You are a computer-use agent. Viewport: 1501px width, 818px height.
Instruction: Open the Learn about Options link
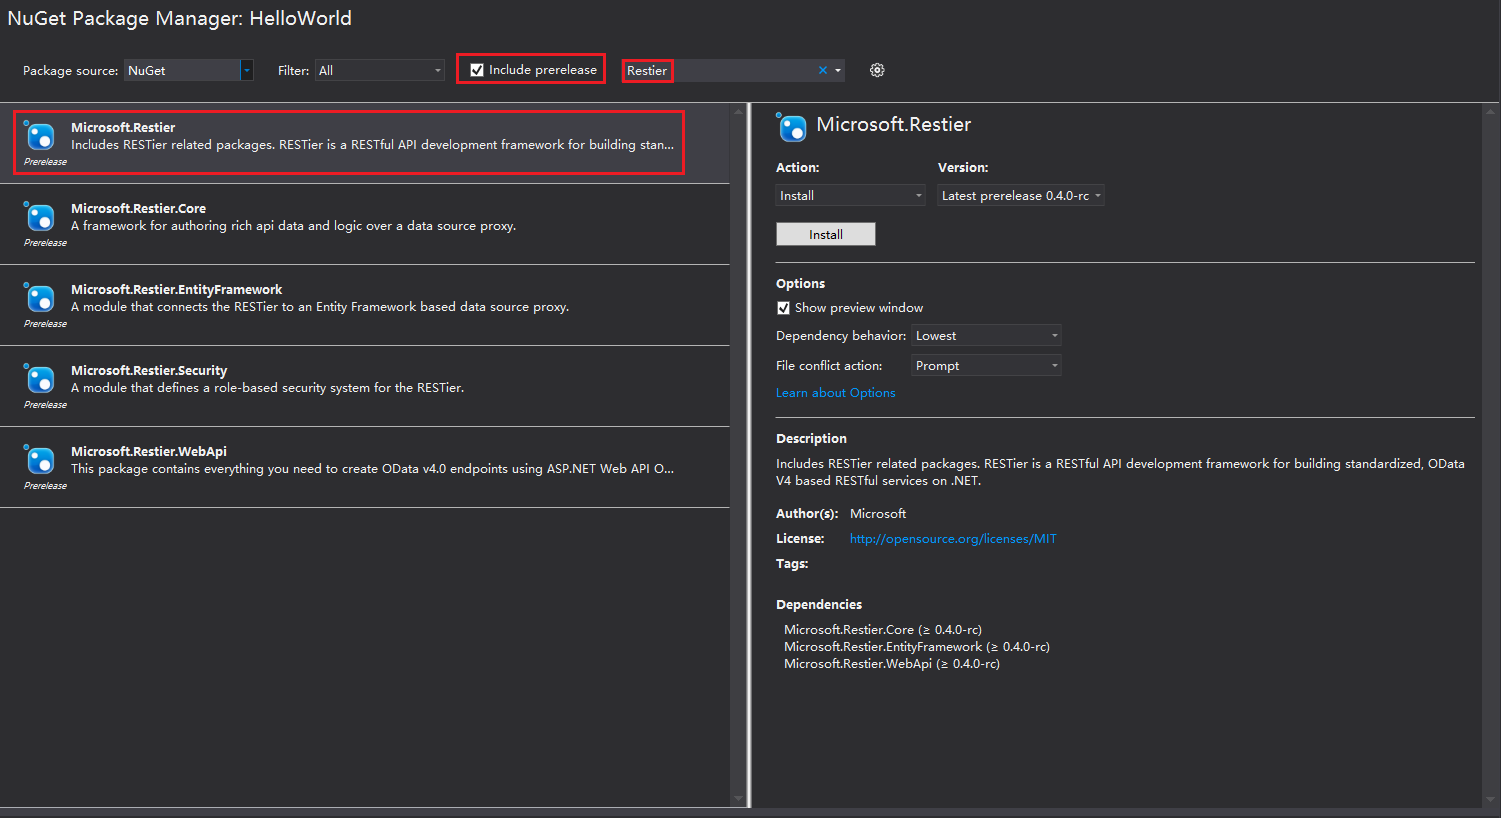[x=835, y=393]
